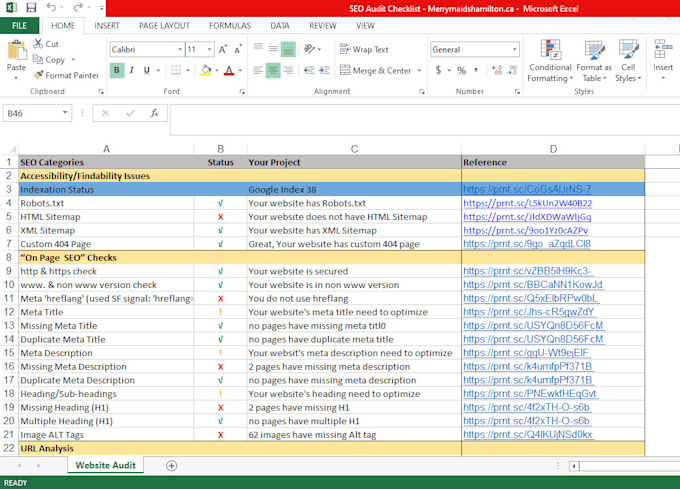
Task: Increase font size with the large A icon
Action: [x=222, y=49]
